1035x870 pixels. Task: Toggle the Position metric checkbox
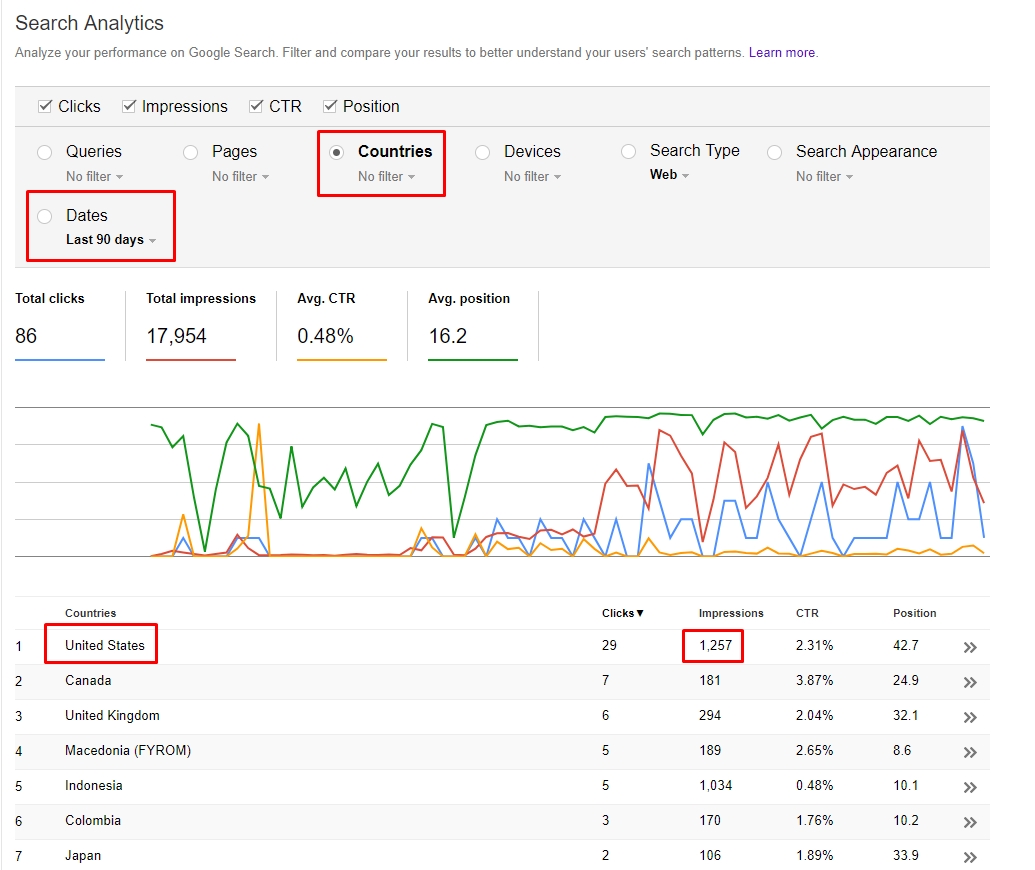point(330,106)
